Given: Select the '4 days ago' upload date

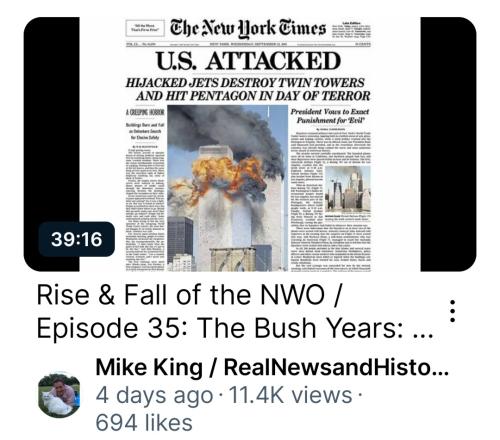Looking at the screenshot, I should tap(154, 395).
